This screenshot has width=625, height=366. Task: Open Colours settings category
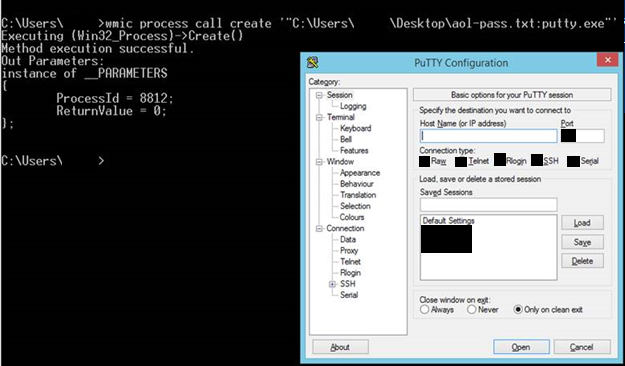[352, 217]
